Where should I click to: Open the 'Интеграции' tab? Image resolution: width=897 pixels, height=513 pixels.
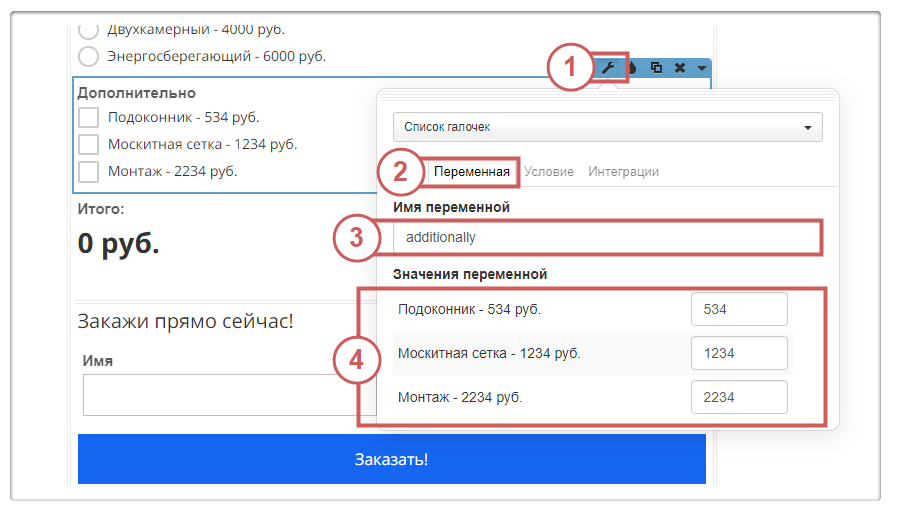point(623,172)
